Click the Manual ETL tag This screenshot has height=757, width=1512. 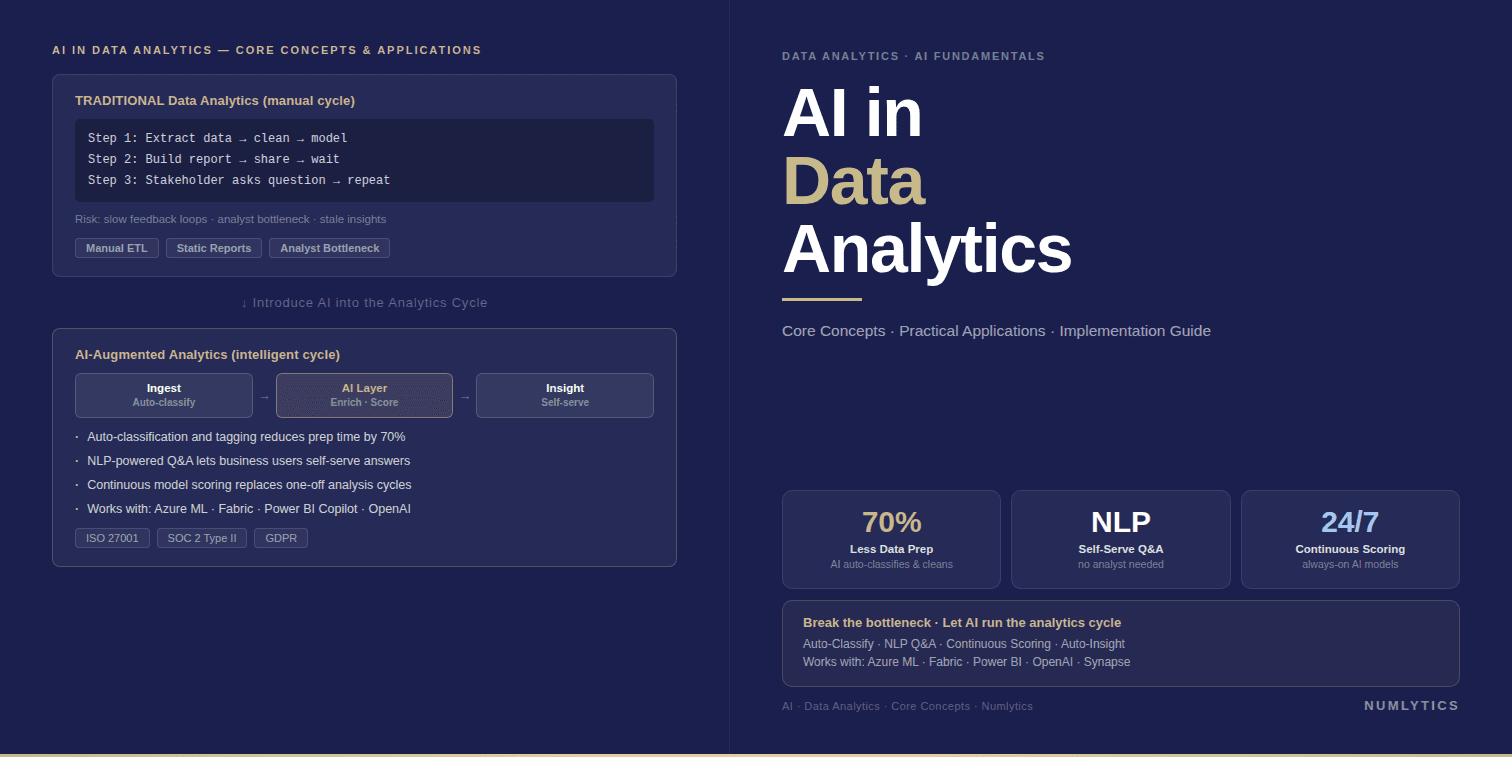click(x=117, y=248)
